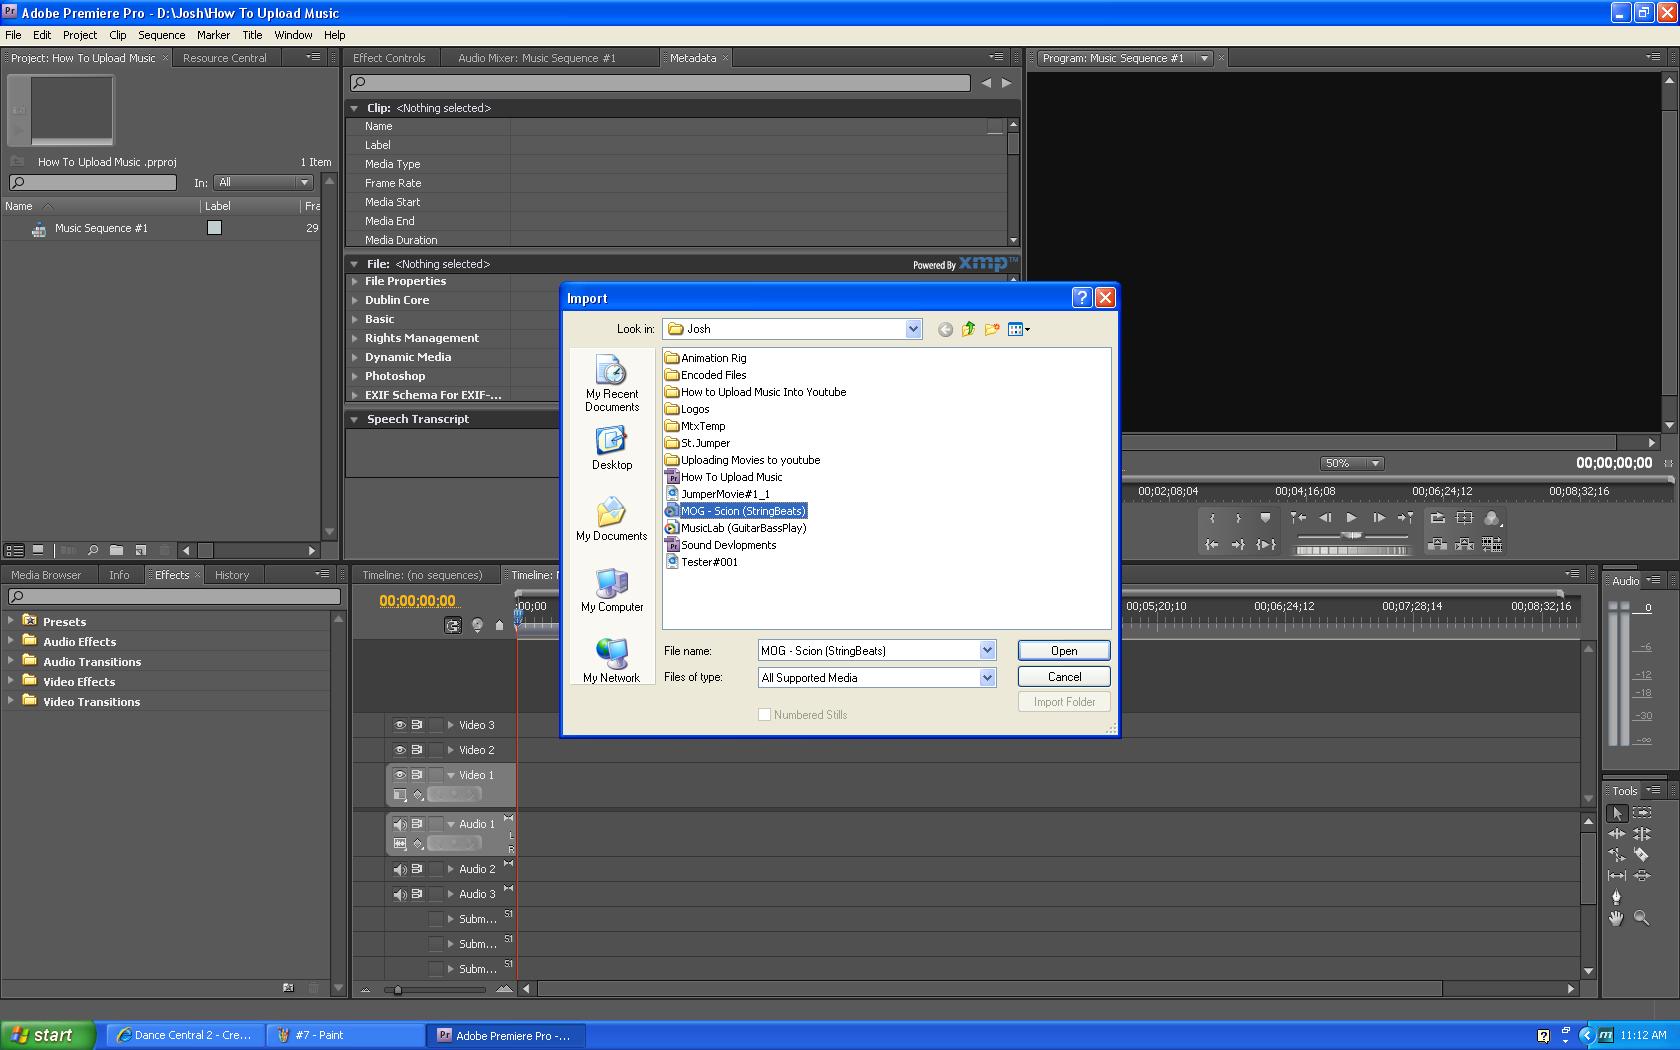This screenshot has height=1050, width=1680.
Task: Click Set Out Point in Program monitor
Action: coord(1238,518)
